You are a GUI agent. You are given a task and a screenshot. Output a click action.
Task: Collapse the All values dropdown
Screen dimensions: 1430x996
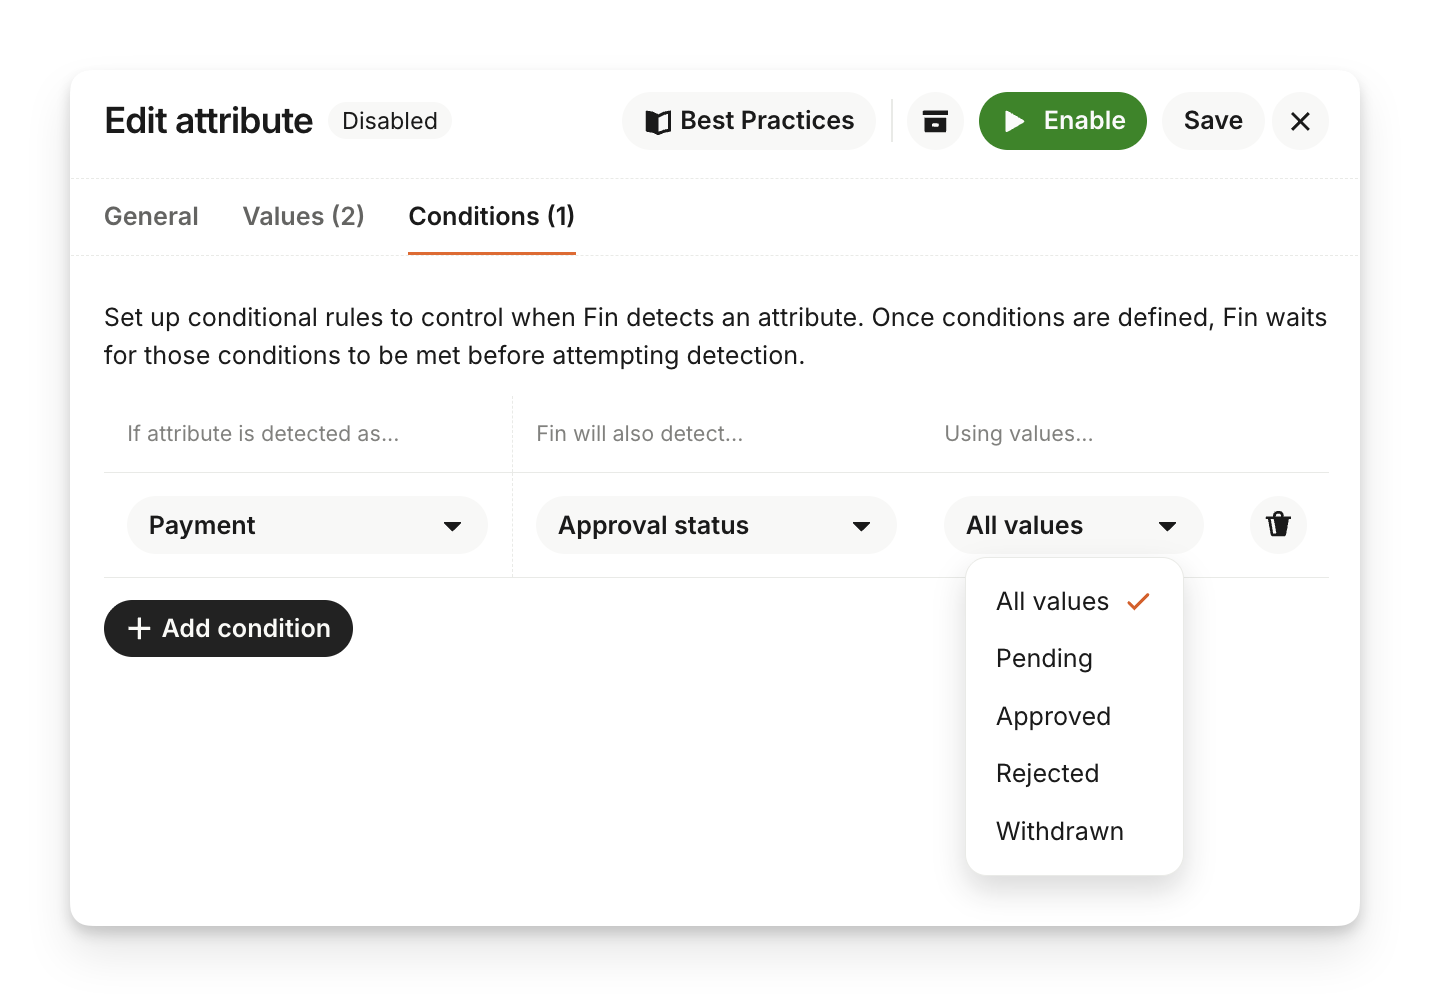tap(1072, 525)
